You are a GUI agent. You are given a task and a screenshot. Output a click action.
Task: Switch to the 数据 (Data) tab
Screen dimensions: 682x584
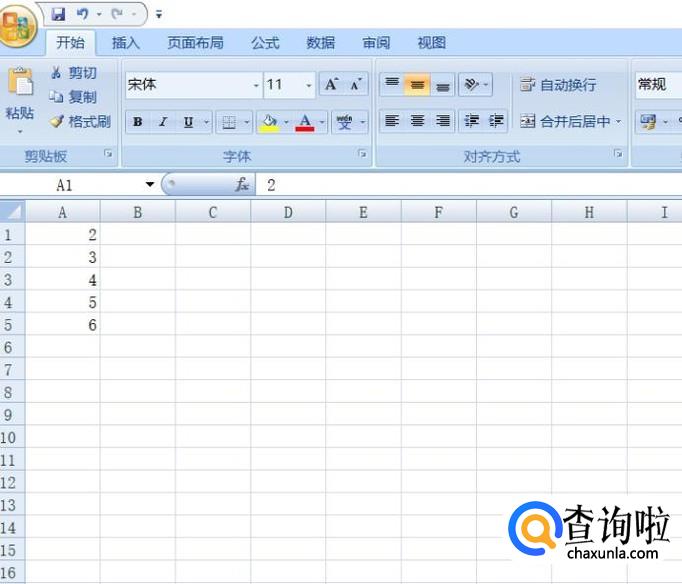pyautogui.click(x=321, y=43)
